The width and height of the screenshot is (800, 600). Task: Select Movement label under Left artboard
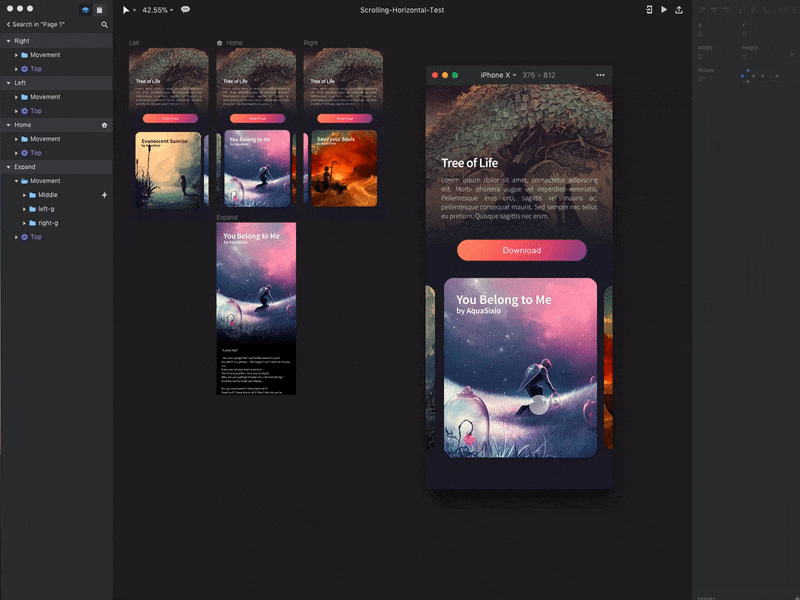pyautogui.click(x=45, y=97)
